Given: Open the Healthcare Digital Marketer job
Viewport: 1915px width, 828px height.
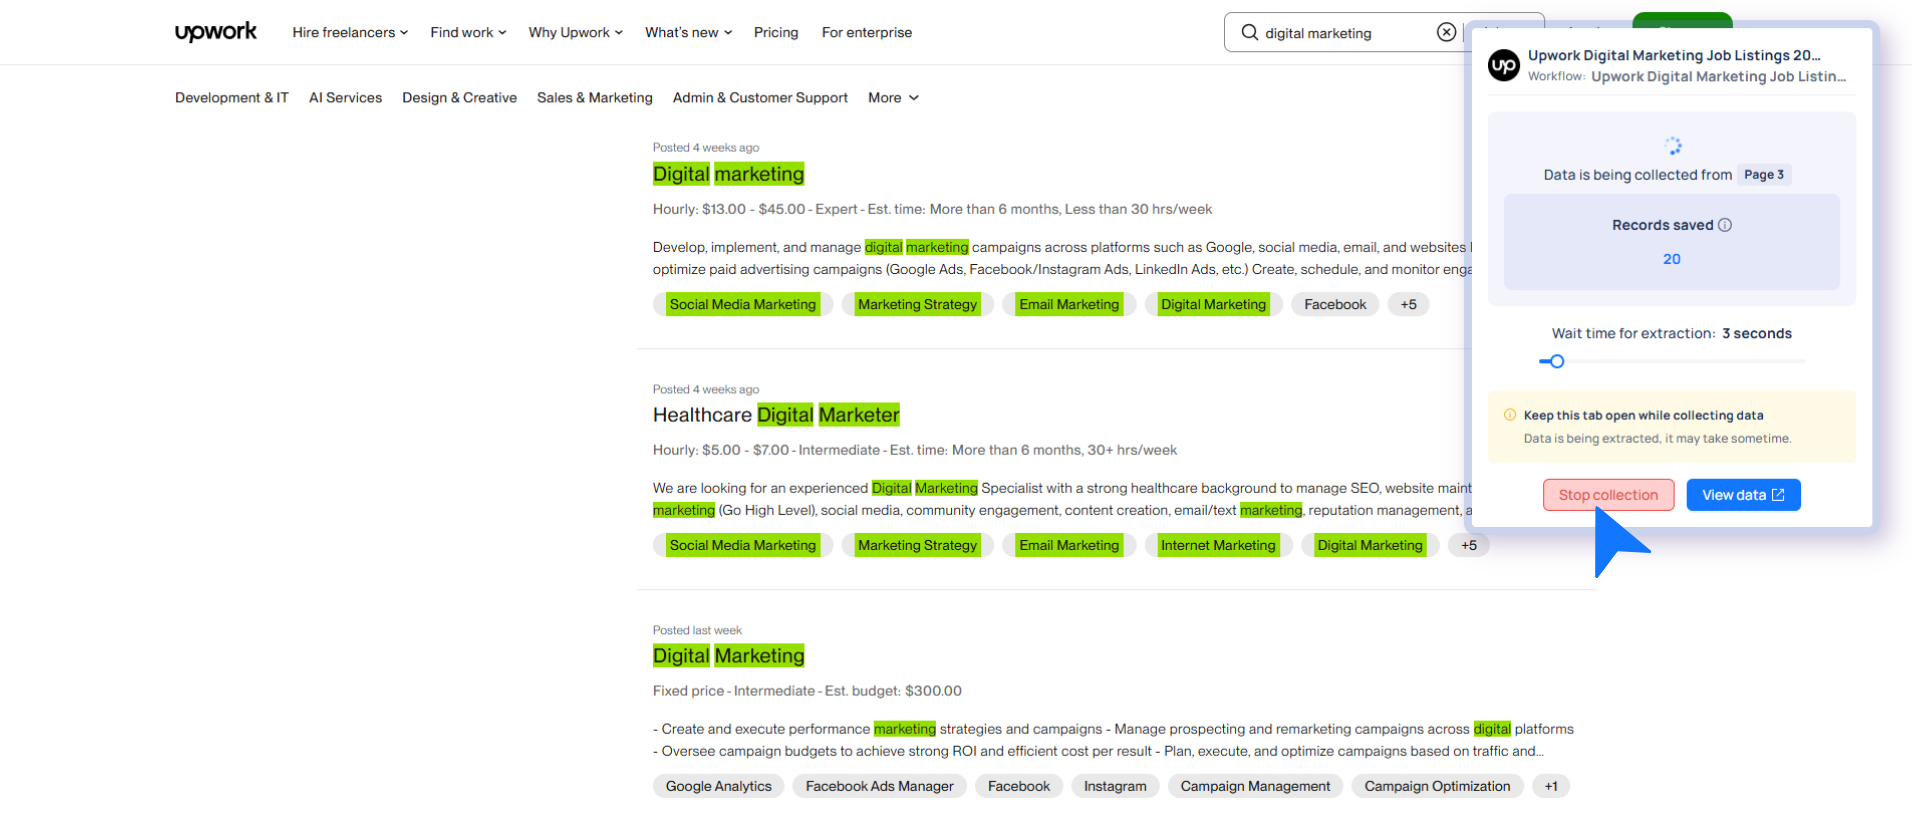Looking at the screenshot, I should point(776,415).
